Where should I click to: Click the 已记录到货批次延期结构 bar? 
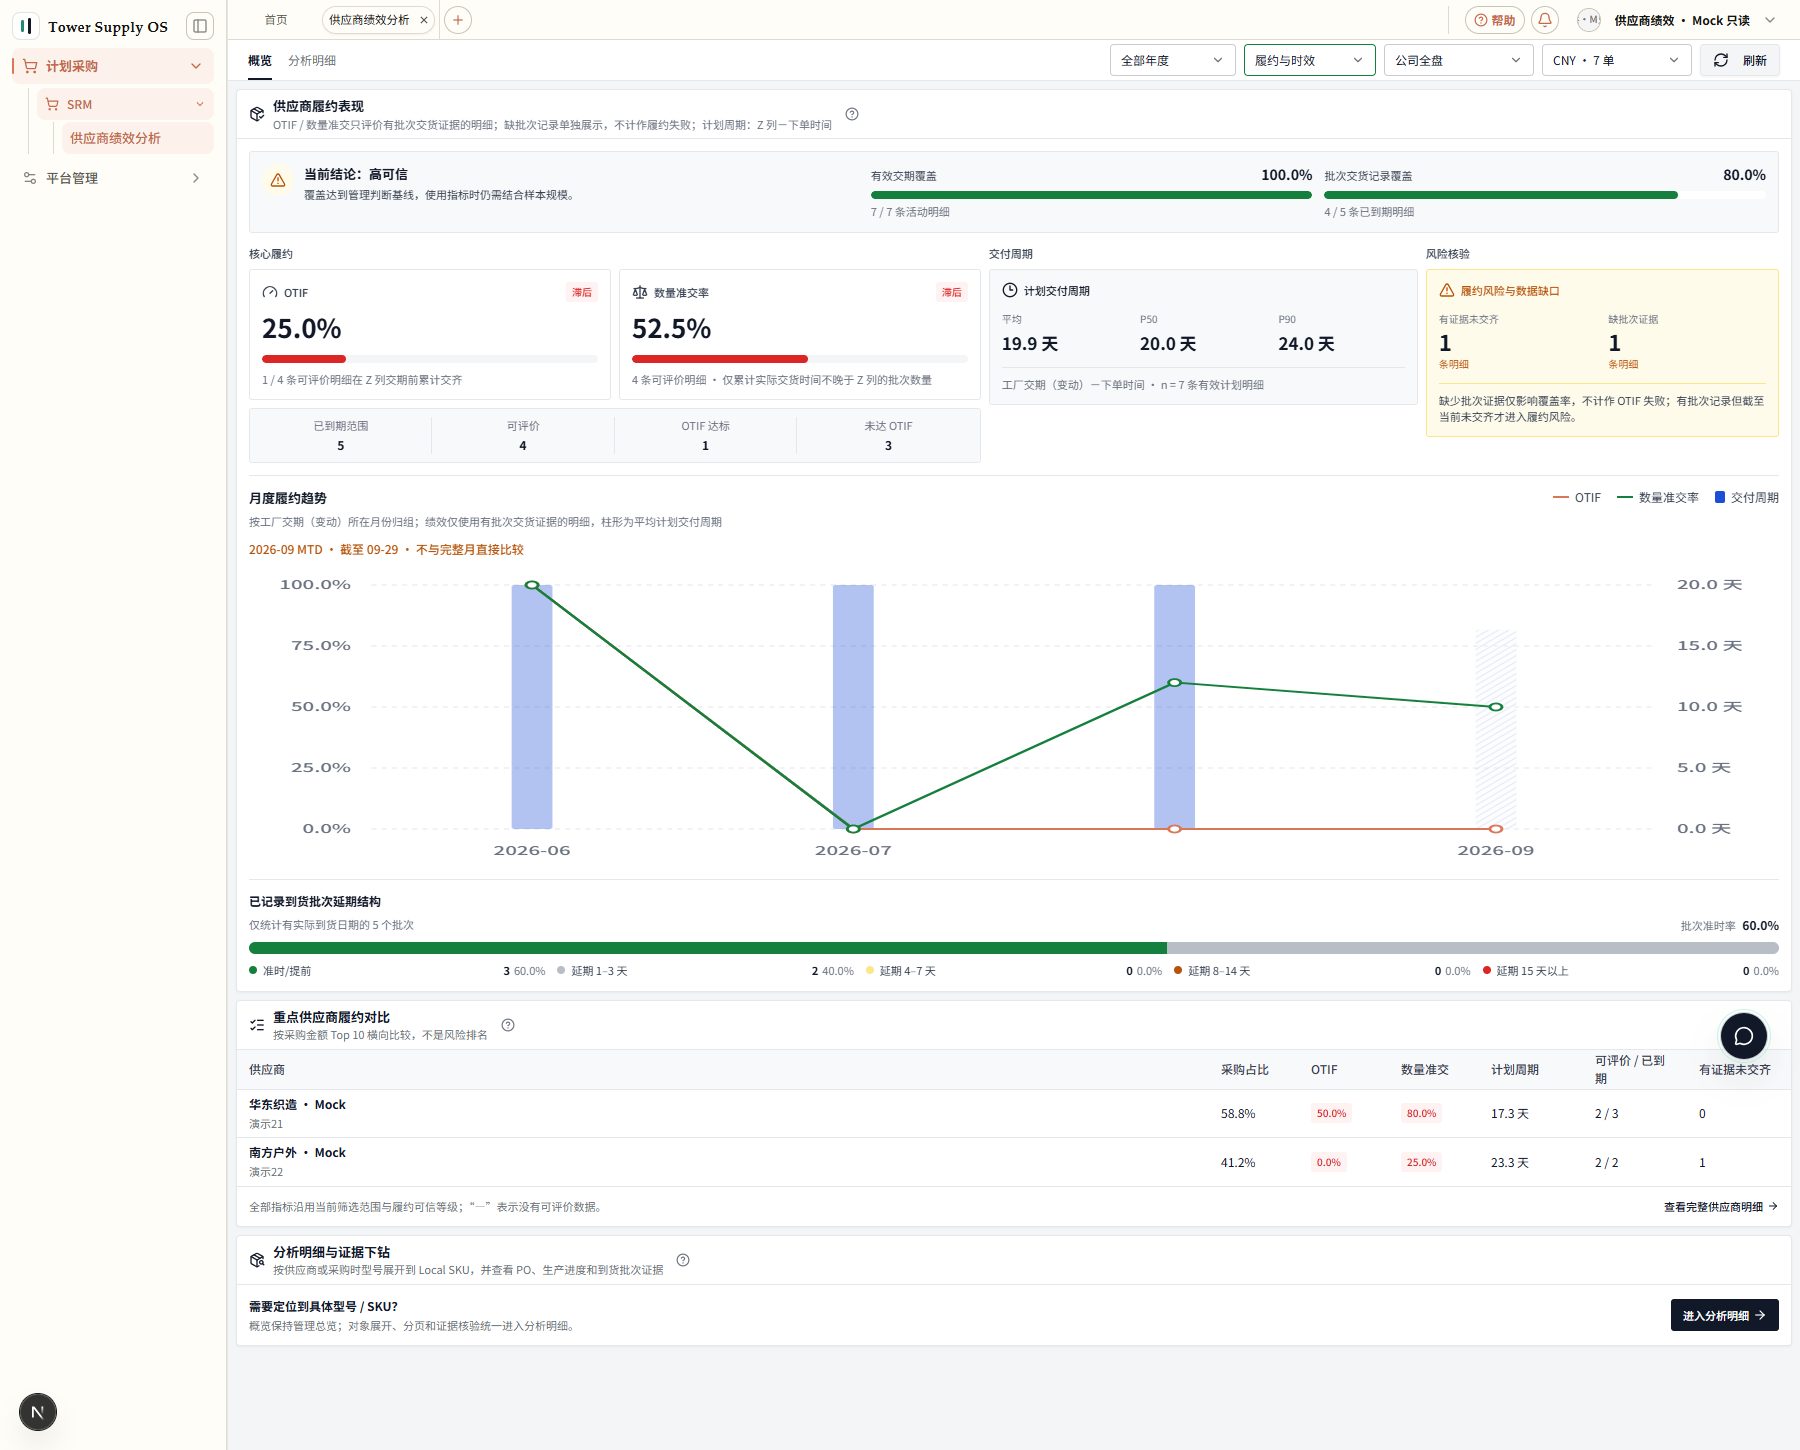(1013, 947)
